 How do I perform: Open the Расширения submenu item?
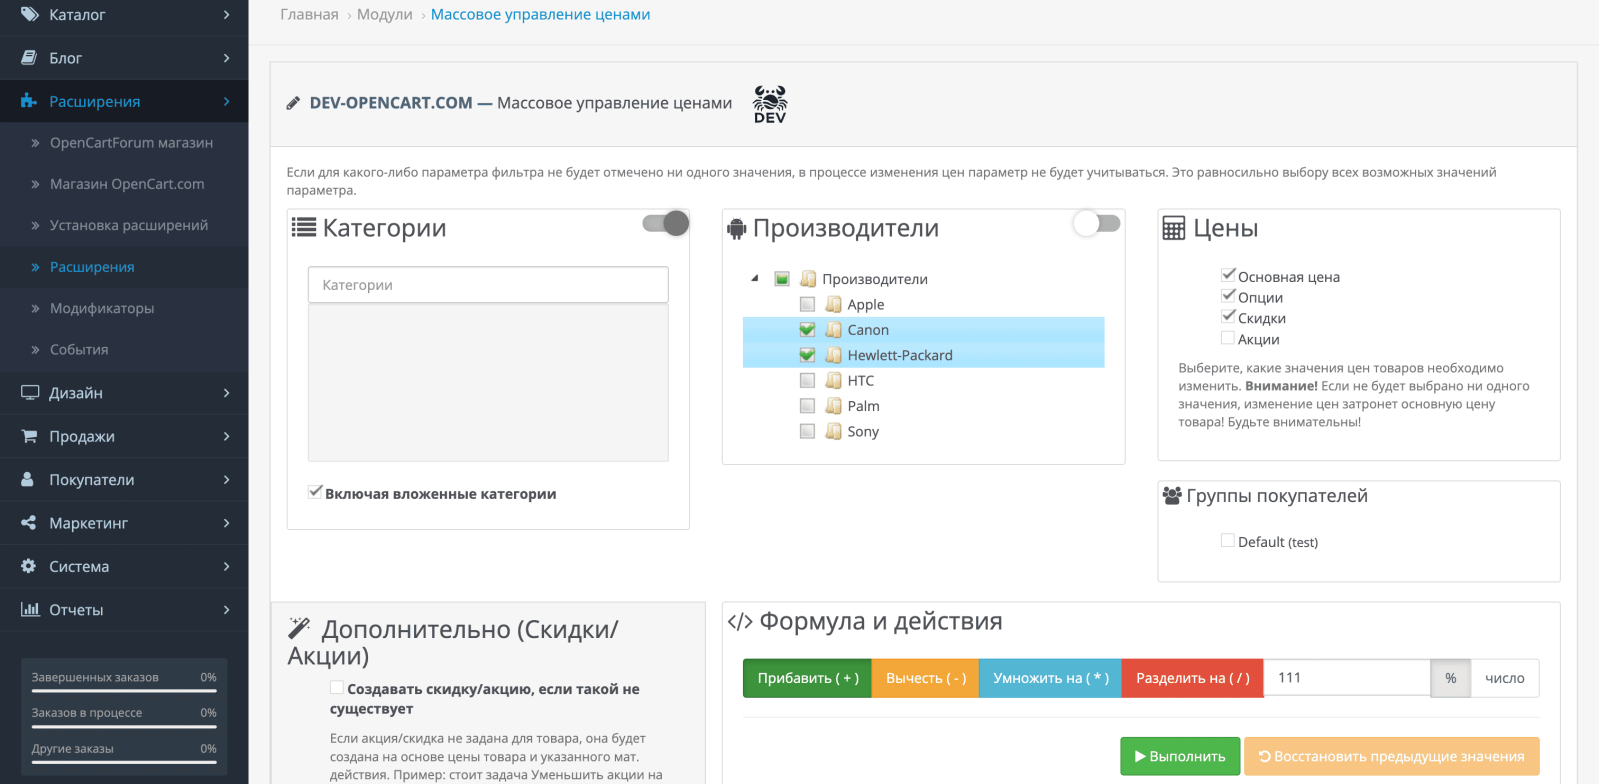124,267
